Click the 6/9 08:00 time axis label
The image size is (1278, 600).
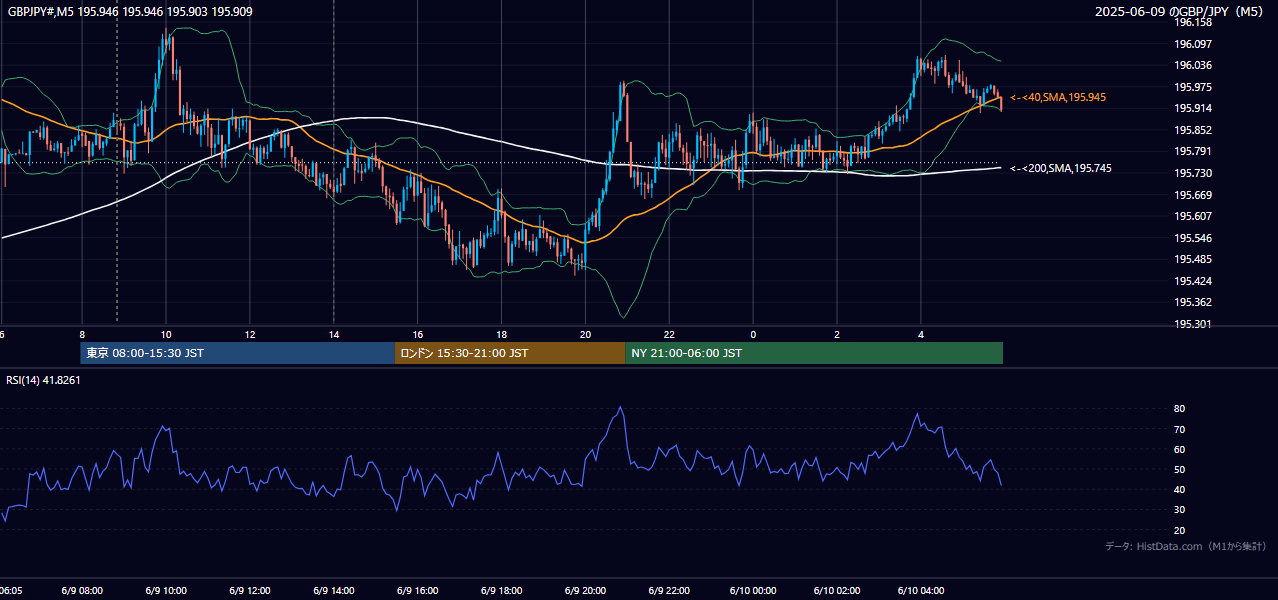click(x=82, y=591)
